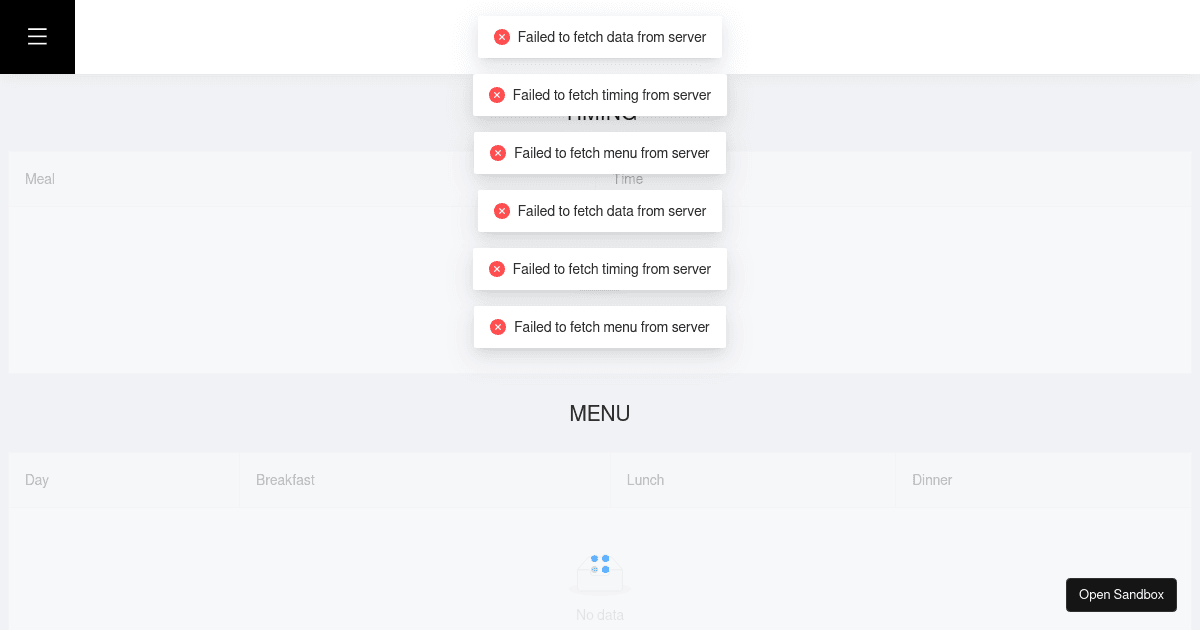Click the error icon on the second data error toast
Image resolution: width=1200 pixels, height=630 pixels.
502,211
